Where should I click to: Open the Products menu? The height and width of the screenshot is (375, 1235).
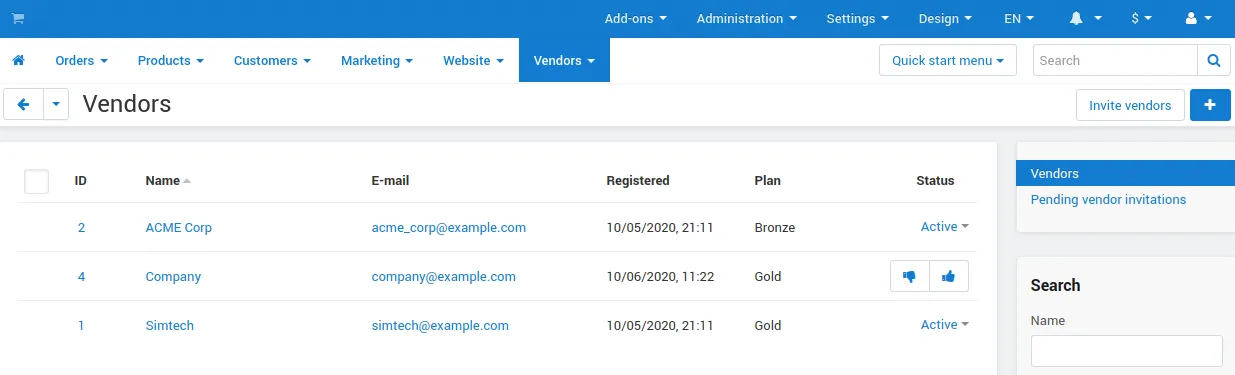tap(171, 61)
